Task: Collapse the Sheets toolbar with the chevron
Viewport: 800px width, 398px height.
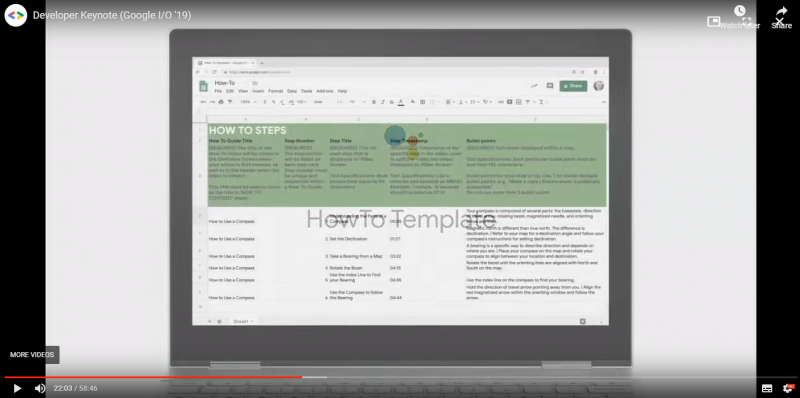Action: click(604, 102)
